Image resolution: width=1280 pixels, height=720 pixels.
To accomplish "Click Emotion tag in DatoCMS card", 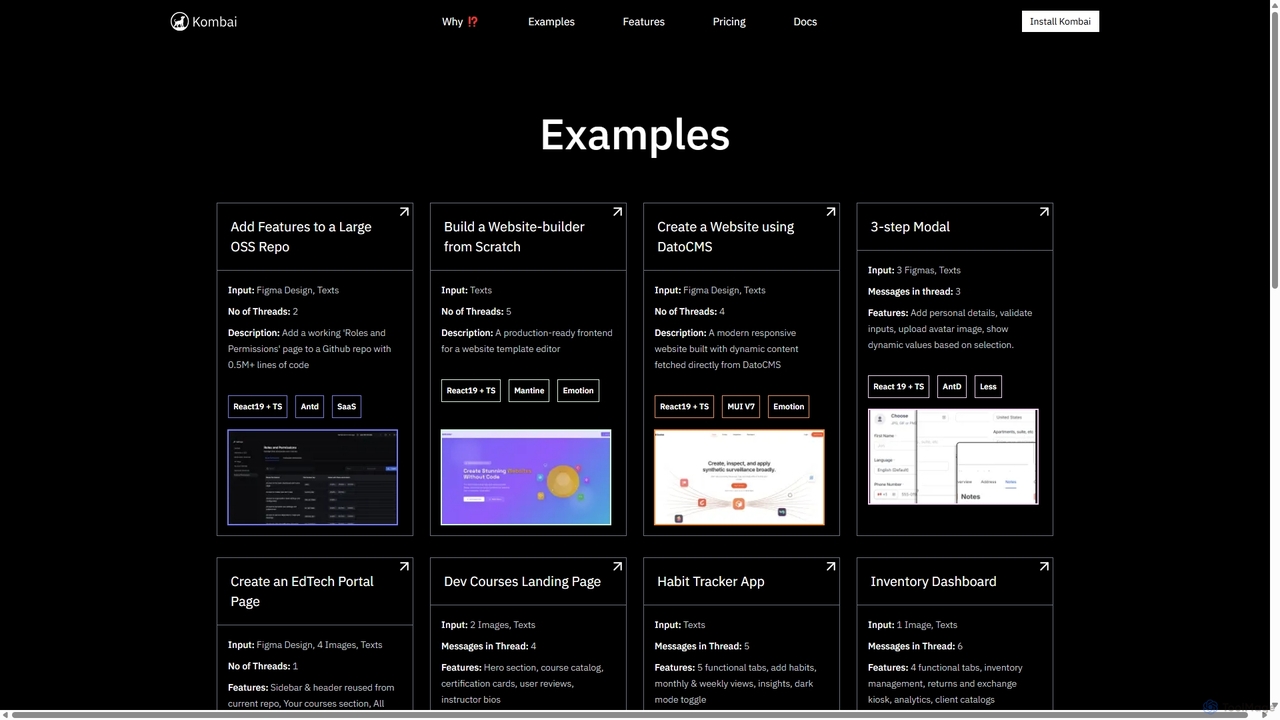I will click(788, 406).
